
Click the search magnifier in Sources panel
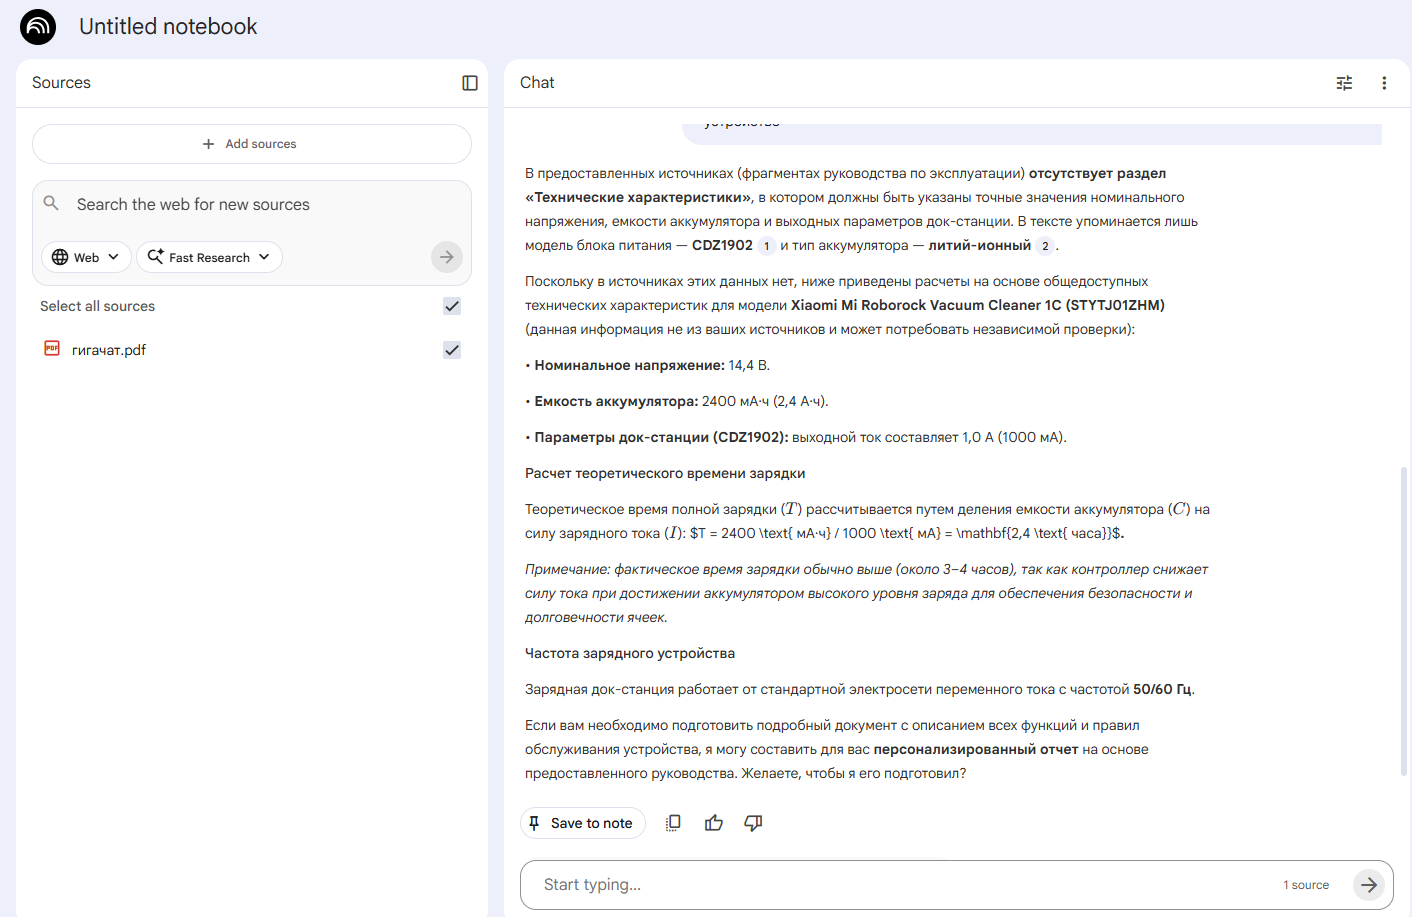coord(51,203)
